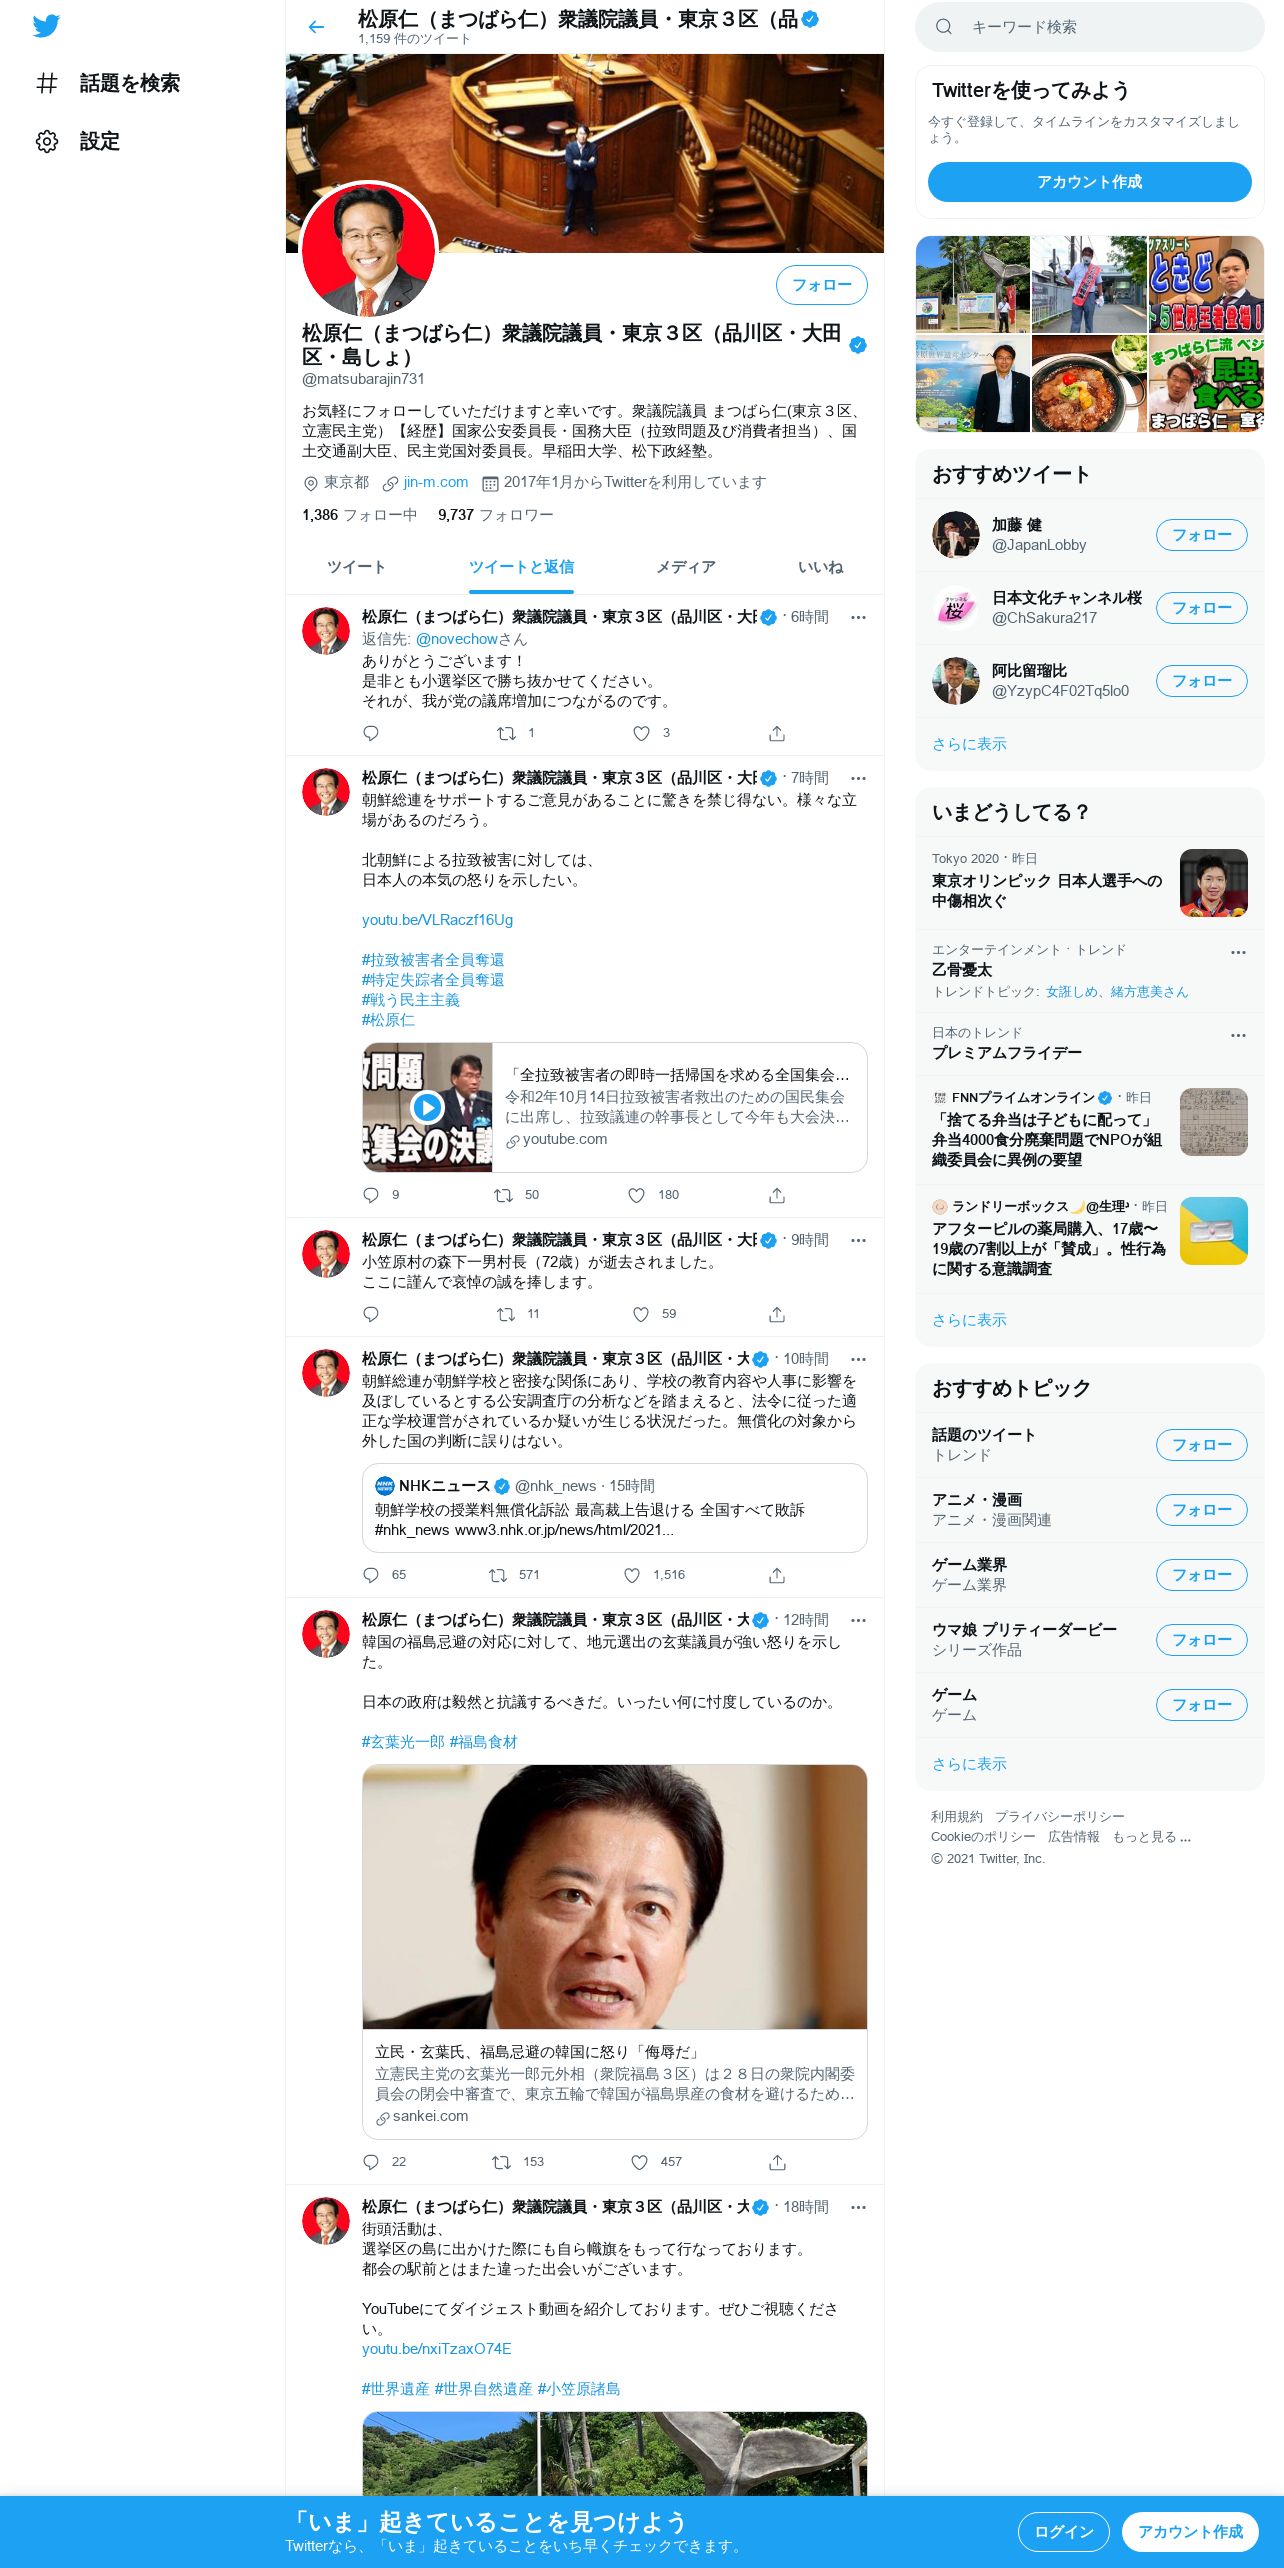The width and height of the screenshot is (1284, 2568).
Task: Open more options on 18時間 tweet
Action: pyautogui.click(x=858, y=2207)
